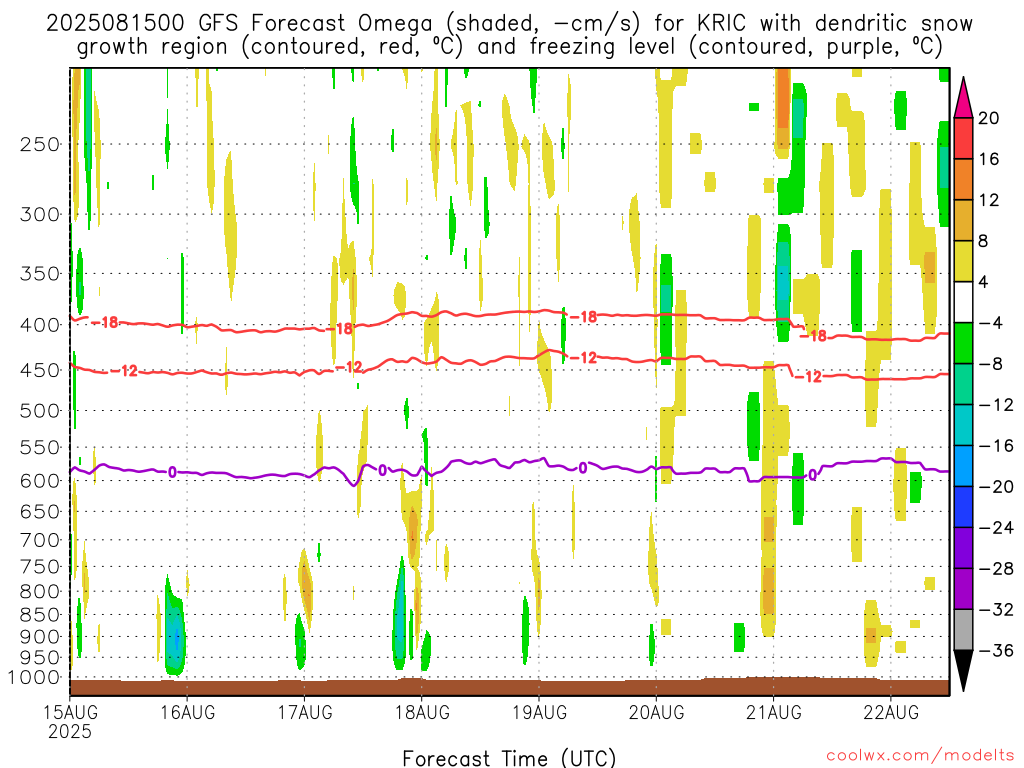1024x768 pixels.
Task: Click the 16AUG time axis label
Action: point(187,712)
